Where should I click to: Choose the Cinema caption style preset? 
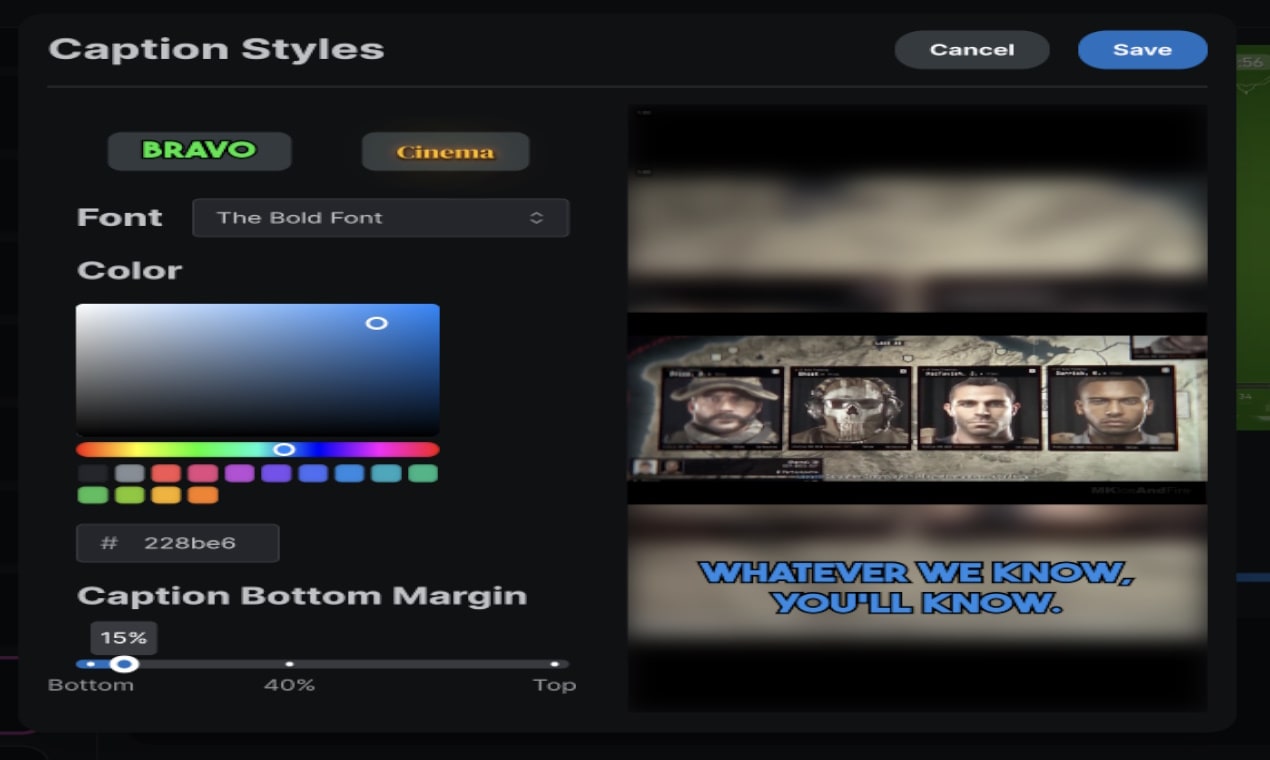click(445, 152)
